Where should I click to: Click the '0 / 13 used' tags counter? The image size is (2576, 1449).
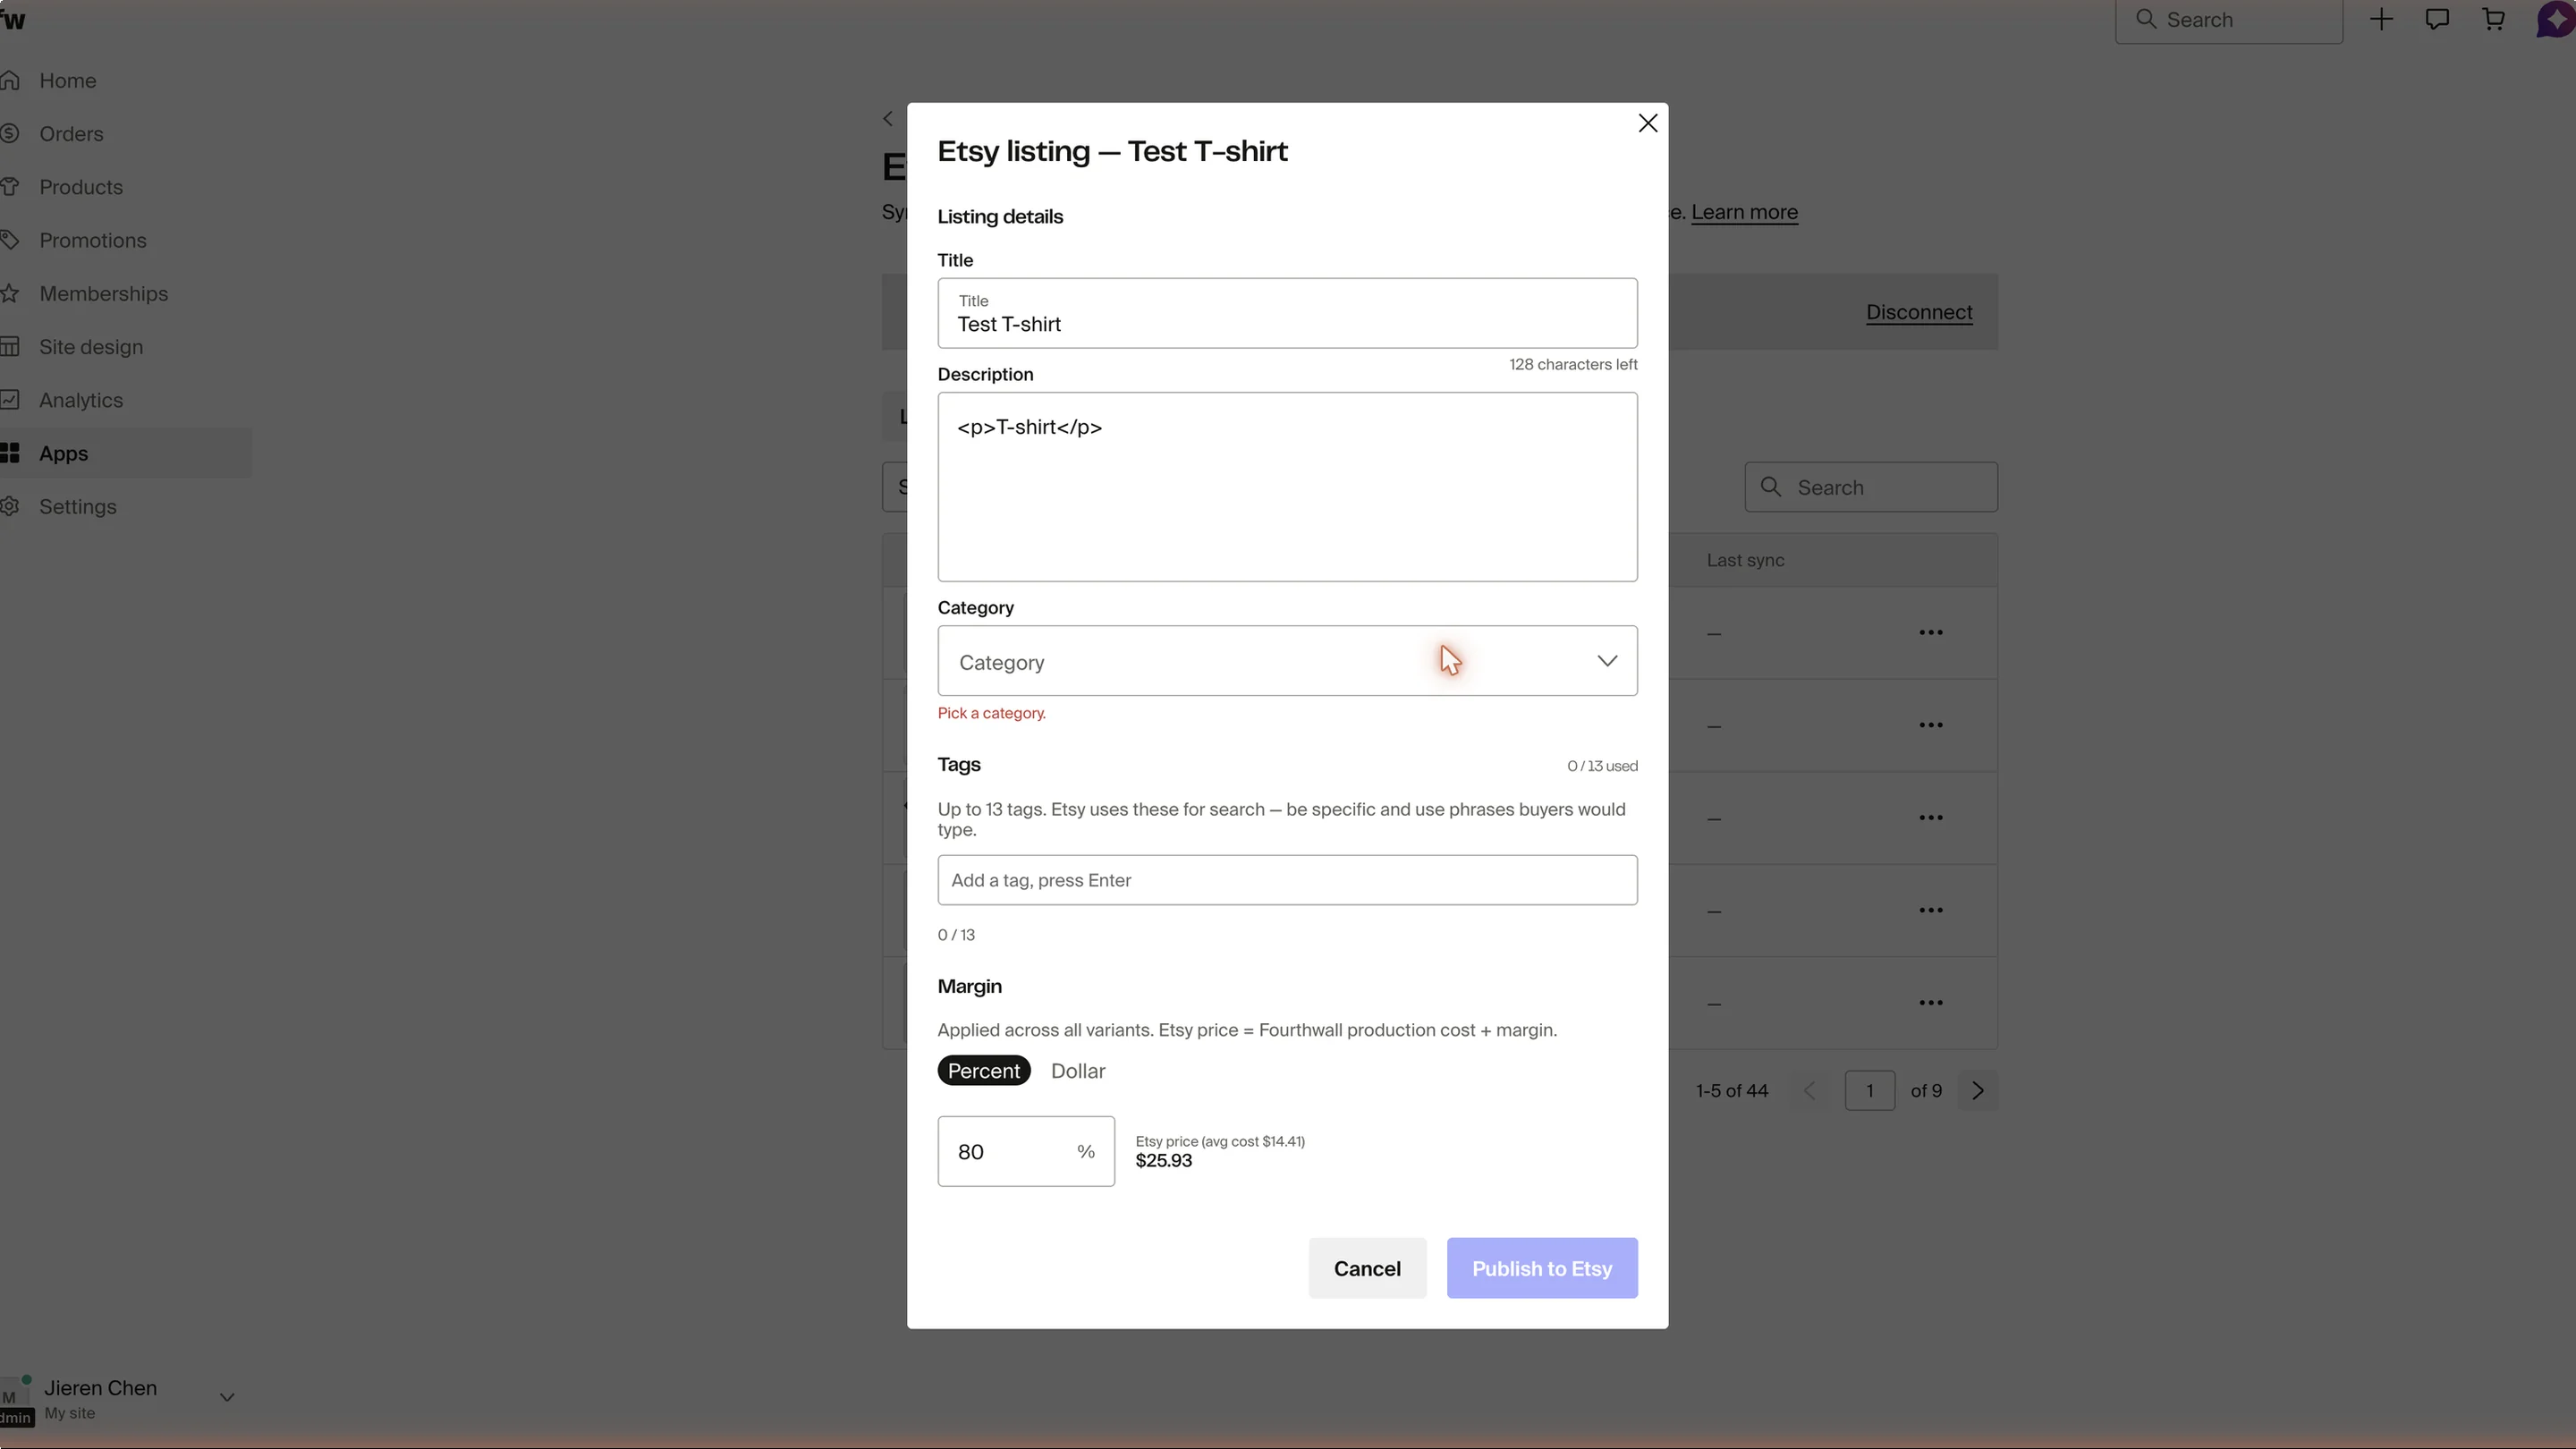coord(1602,766)
